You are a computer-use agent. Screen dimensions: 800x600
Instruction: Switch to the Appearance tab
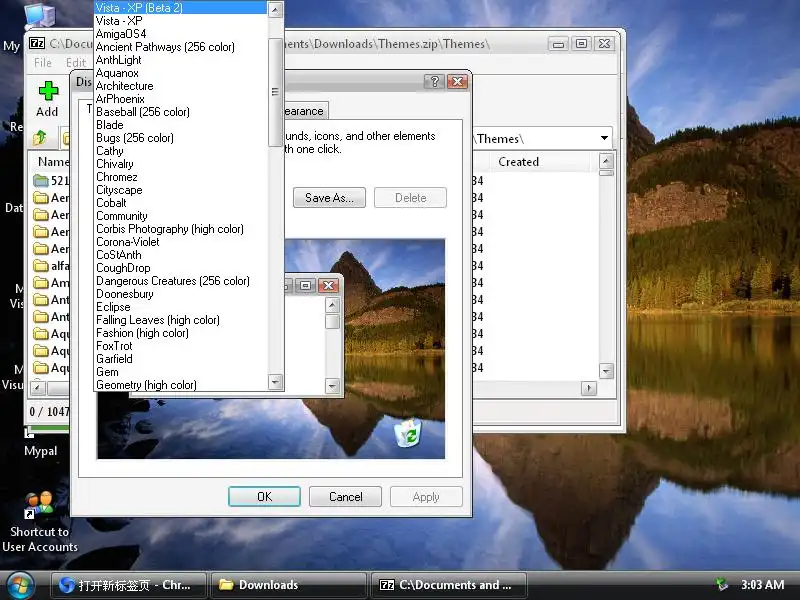(x=304, y=111)
